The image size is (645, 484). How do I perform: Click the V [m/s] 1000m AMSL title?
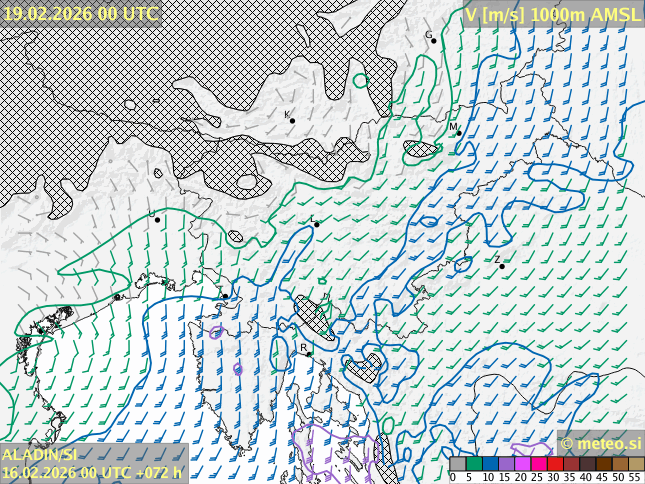(553, 14)
